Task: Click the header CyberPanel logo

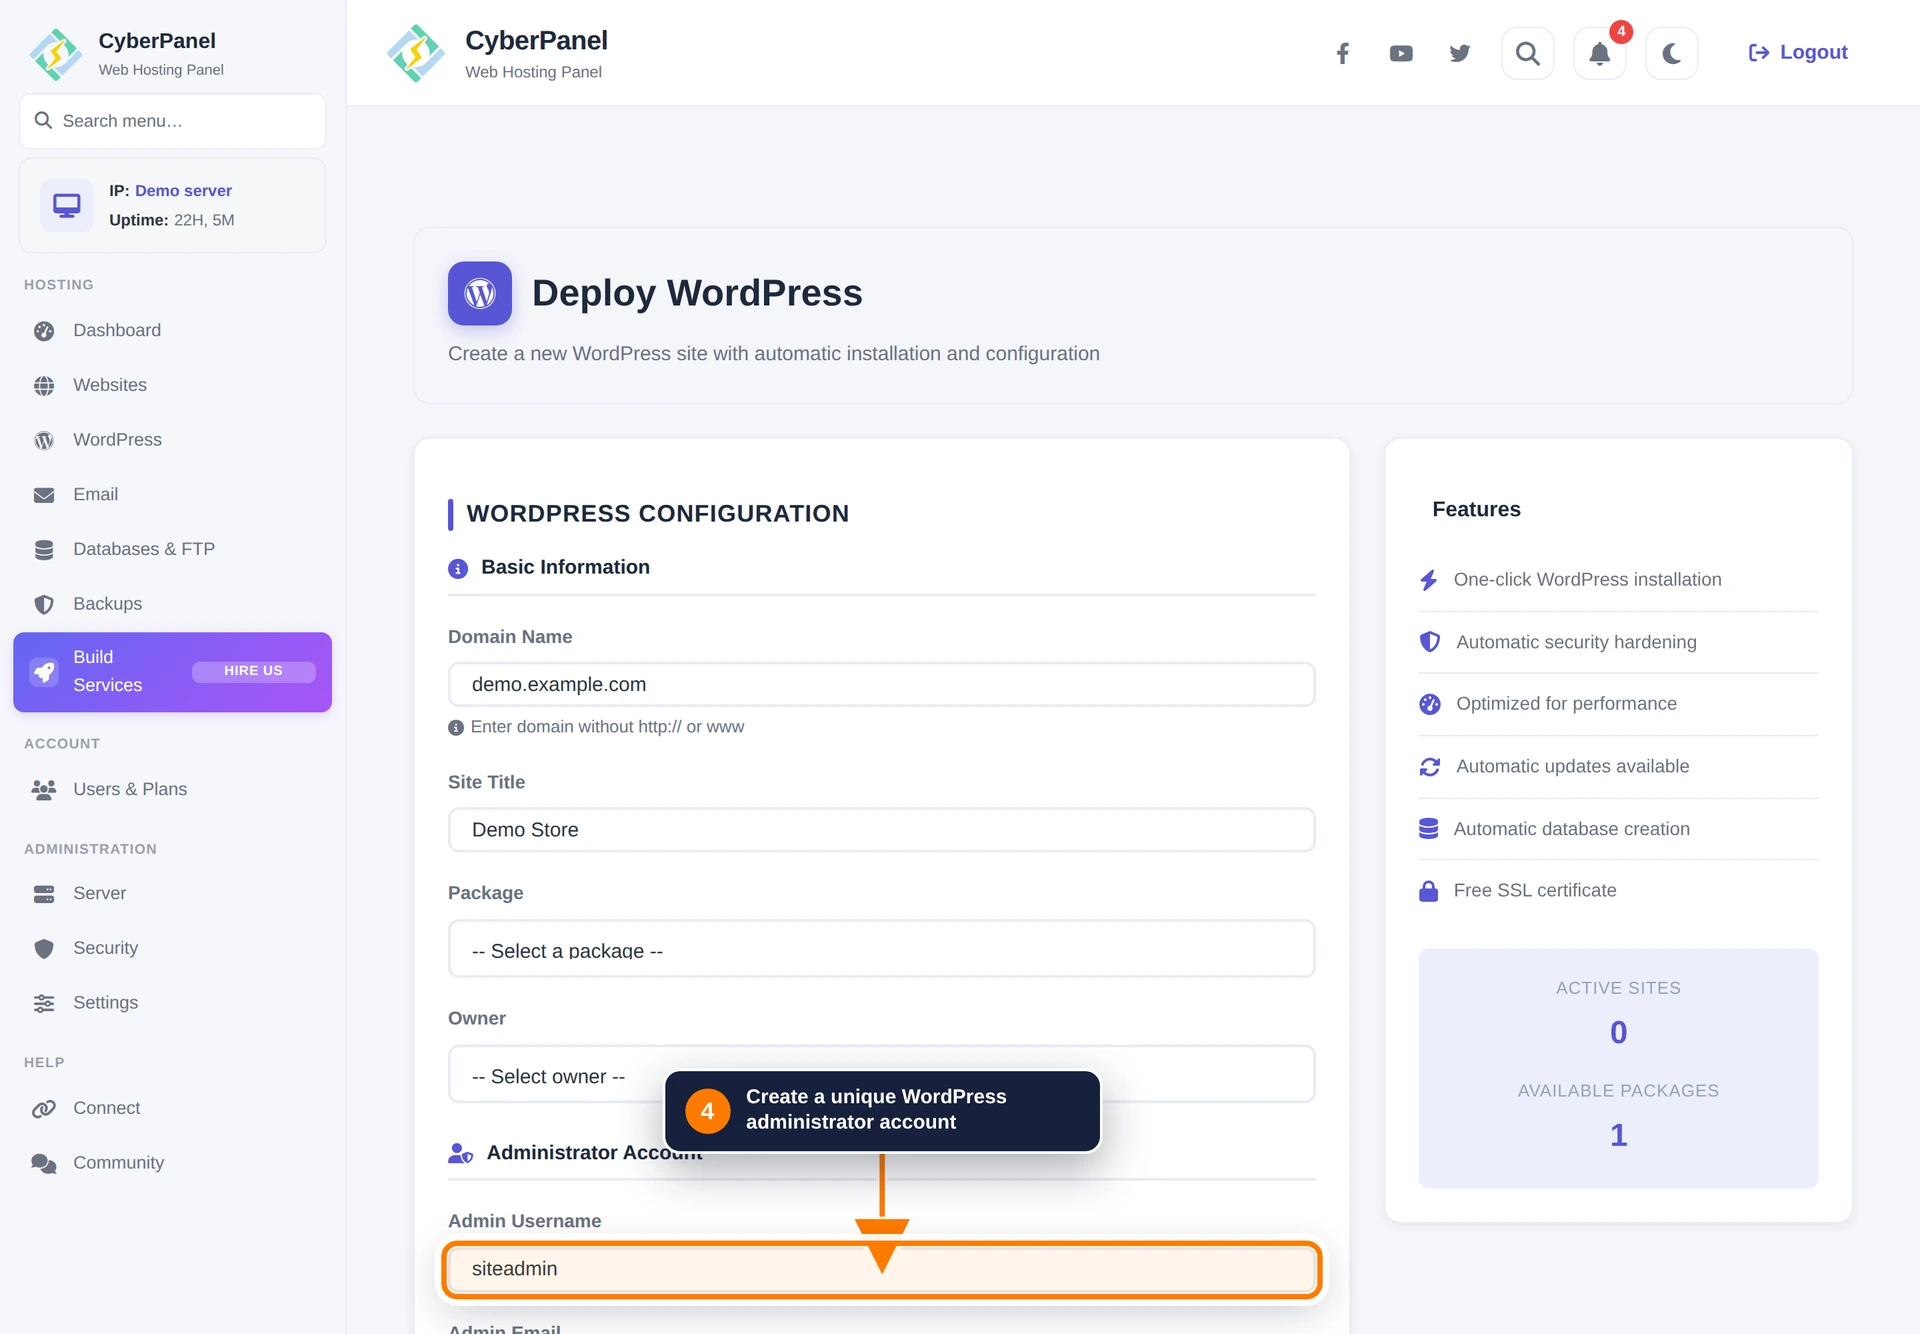Action: click(x=416, y=53)
